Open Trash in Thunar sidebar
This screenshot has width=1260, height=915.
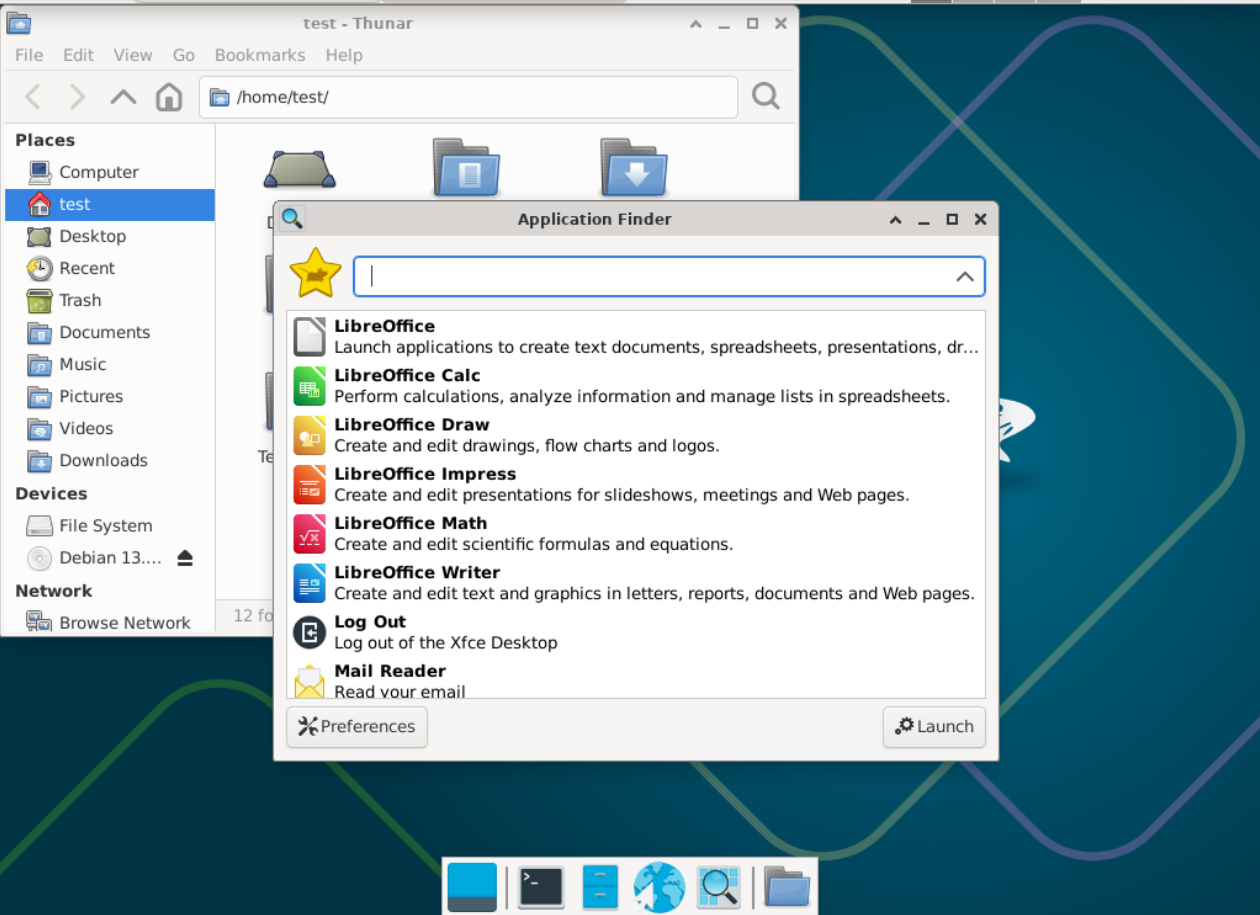point(110,300)
